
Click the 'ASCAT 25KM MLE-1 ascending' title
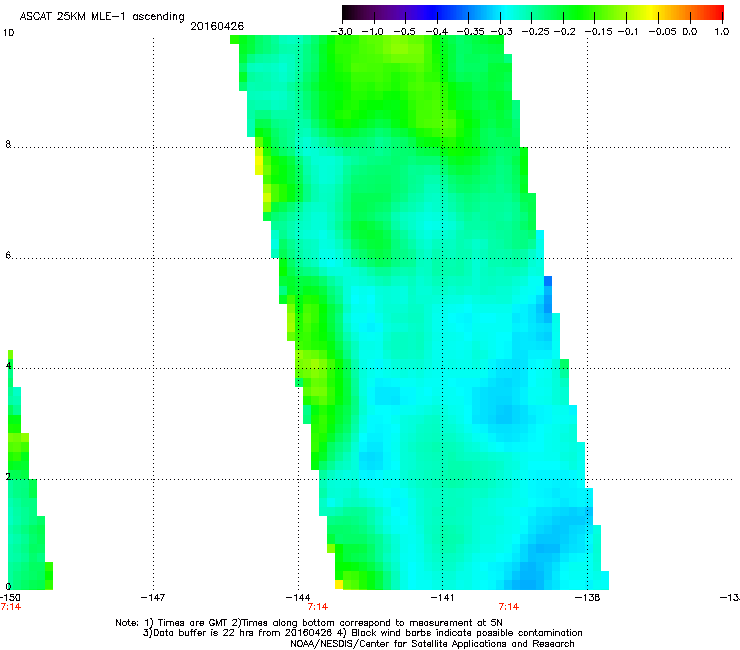coord(102,17)
